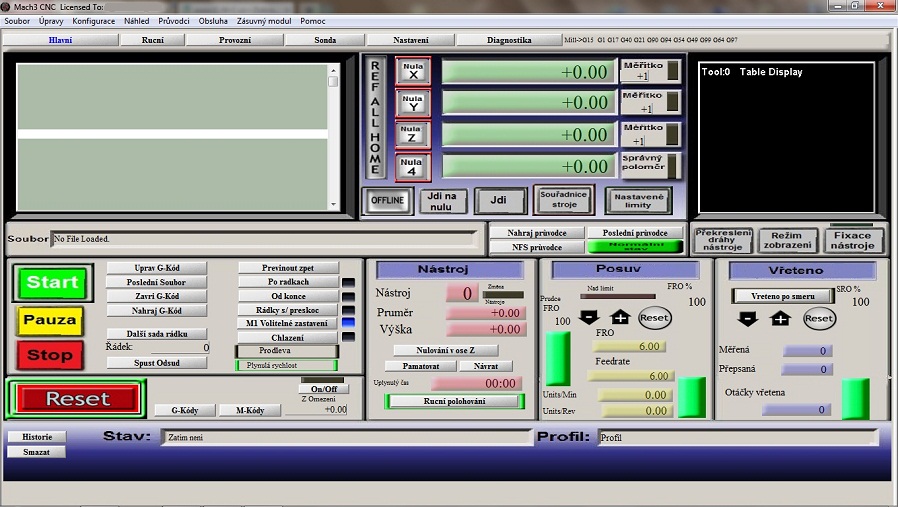Toggle the OFFLINE mode button
This screenshot has height=507, width=898.
(x=387, y=201)
